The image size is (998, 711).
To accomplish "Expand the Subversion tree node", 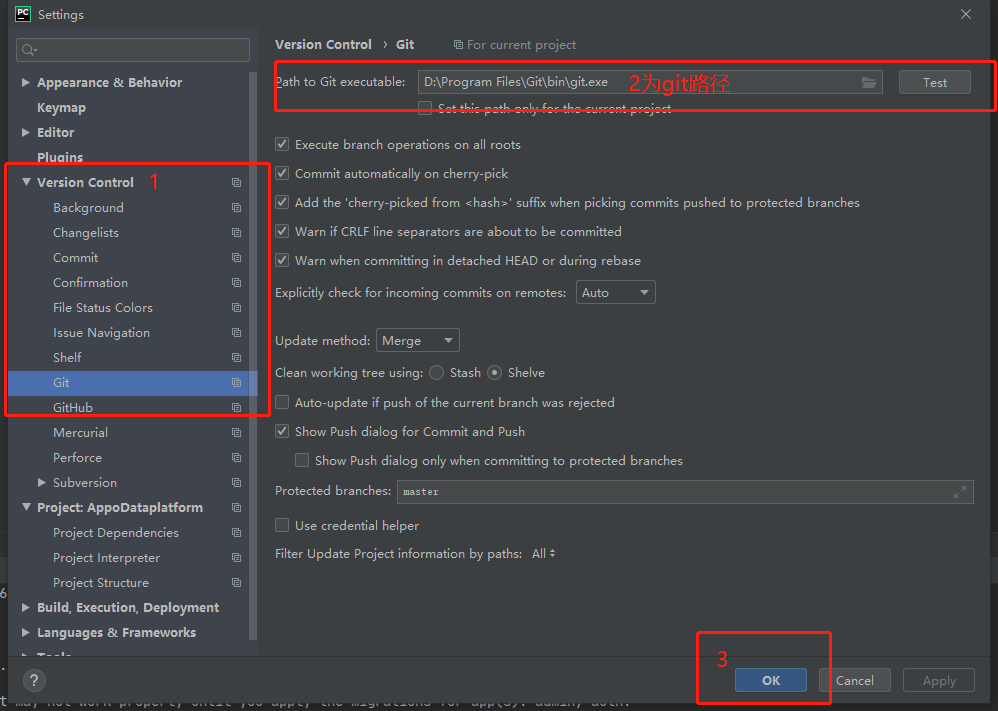I will 41,482.
